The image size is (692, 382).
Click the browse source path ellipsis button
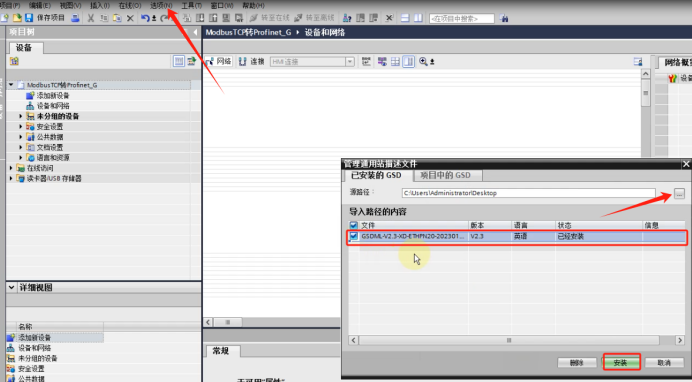point(679,193)
